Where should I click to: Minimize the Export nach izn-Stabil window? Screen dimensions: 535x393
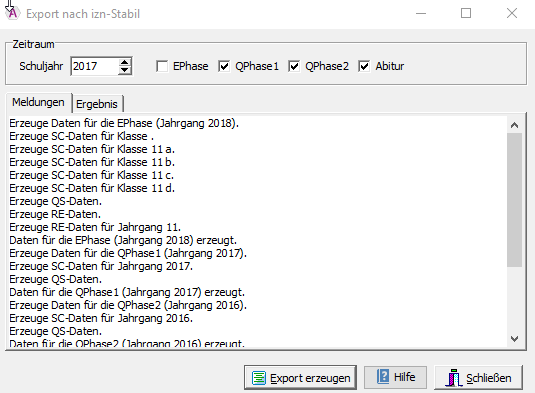pos(421,14)
